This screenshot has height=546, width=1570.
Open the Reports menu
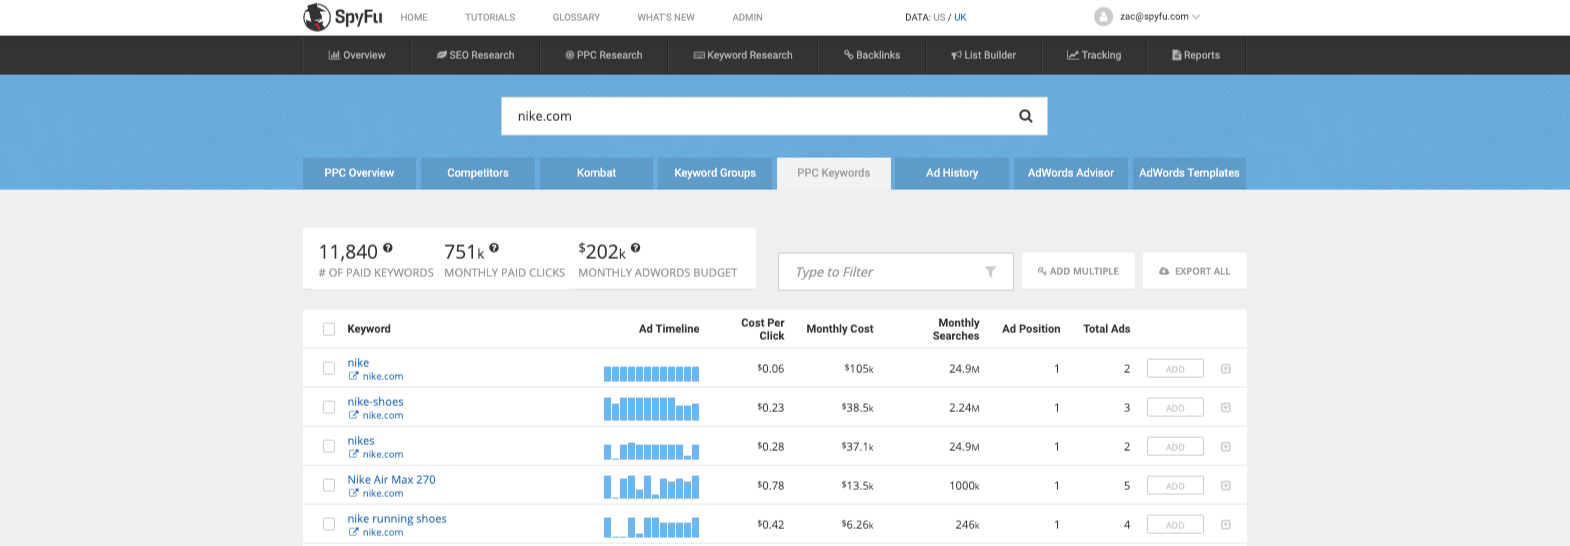[1196, 55]
